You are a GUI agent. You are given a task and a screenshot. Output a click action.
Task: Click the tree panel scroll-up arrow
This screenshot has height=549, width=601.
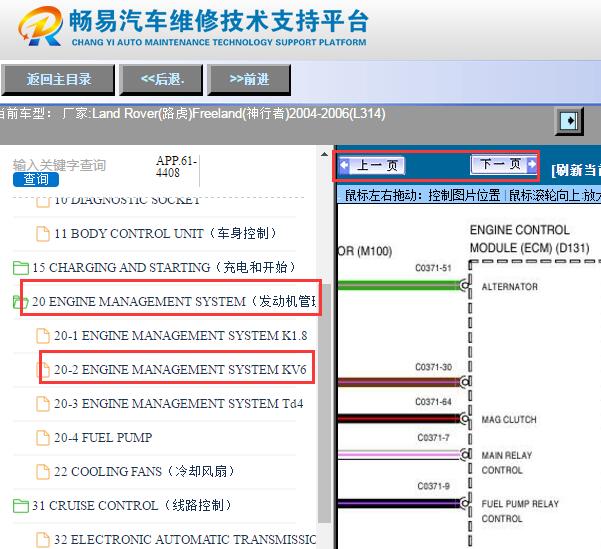point(324,155)
